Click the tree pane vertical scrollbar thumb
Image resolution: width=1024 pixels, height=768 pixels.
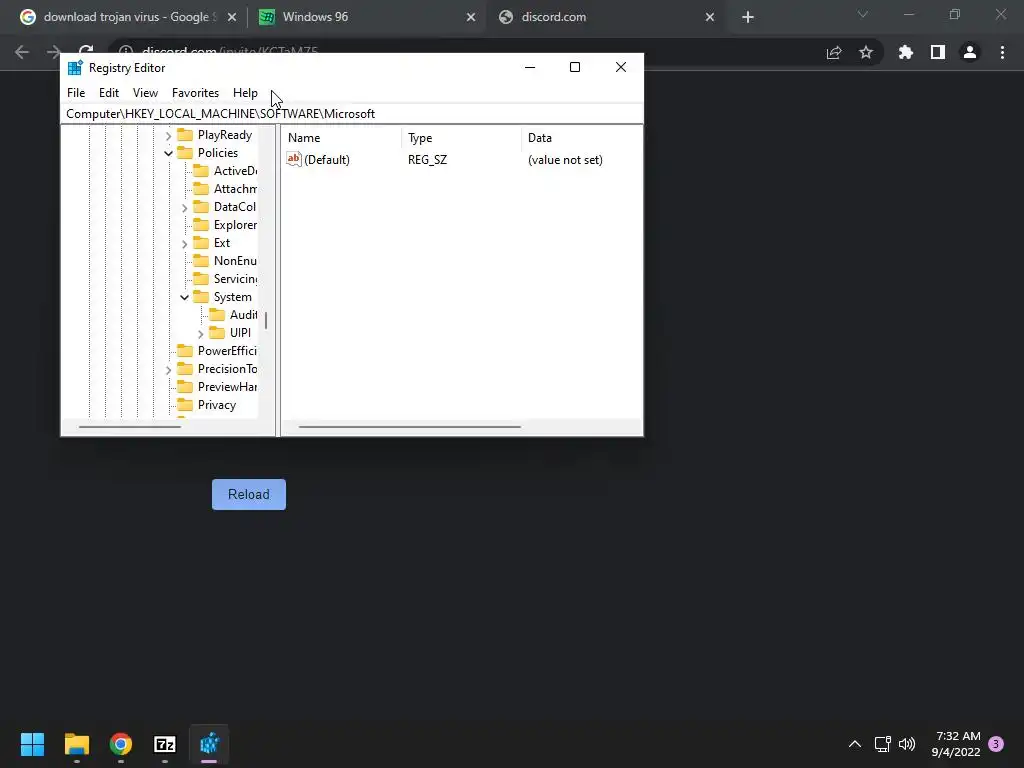[x=266, y=321]
